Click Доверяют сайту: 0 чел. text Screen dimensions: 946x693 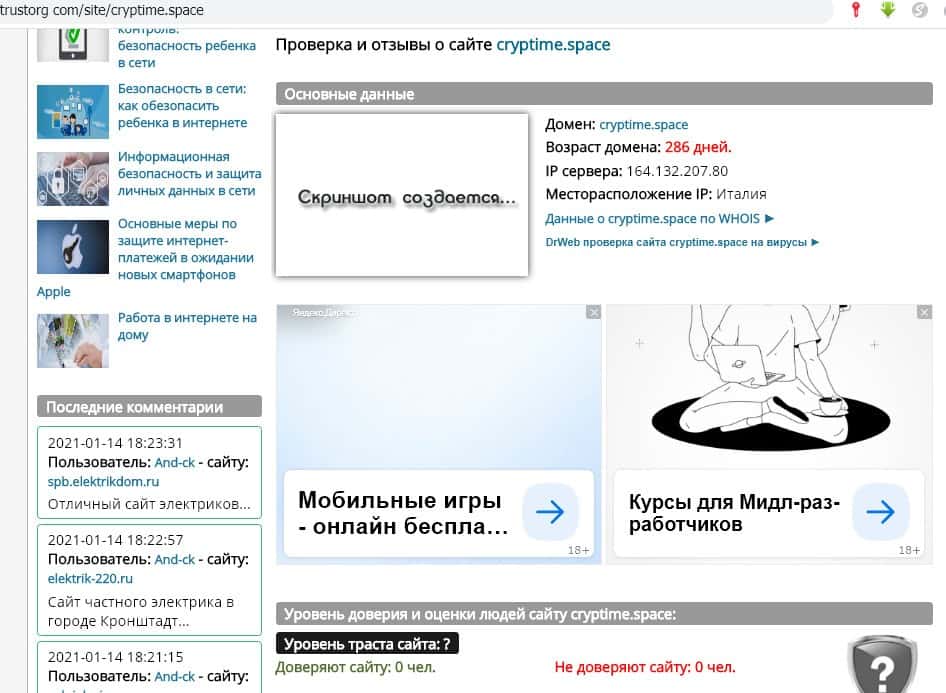click(x=355, y=667)
